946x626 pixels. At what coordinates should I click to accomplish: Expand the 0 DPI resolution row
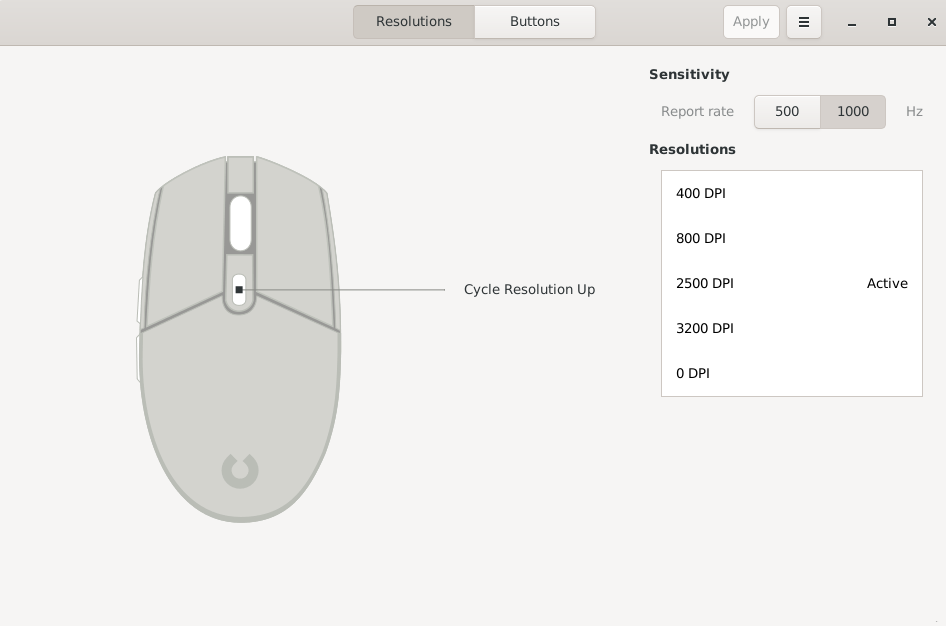click(x=792, y=373)
